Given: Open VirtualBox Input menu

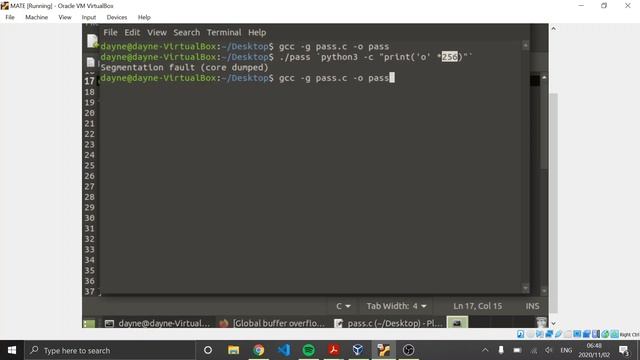Looking at the screenshot, I should pos(89,17).
